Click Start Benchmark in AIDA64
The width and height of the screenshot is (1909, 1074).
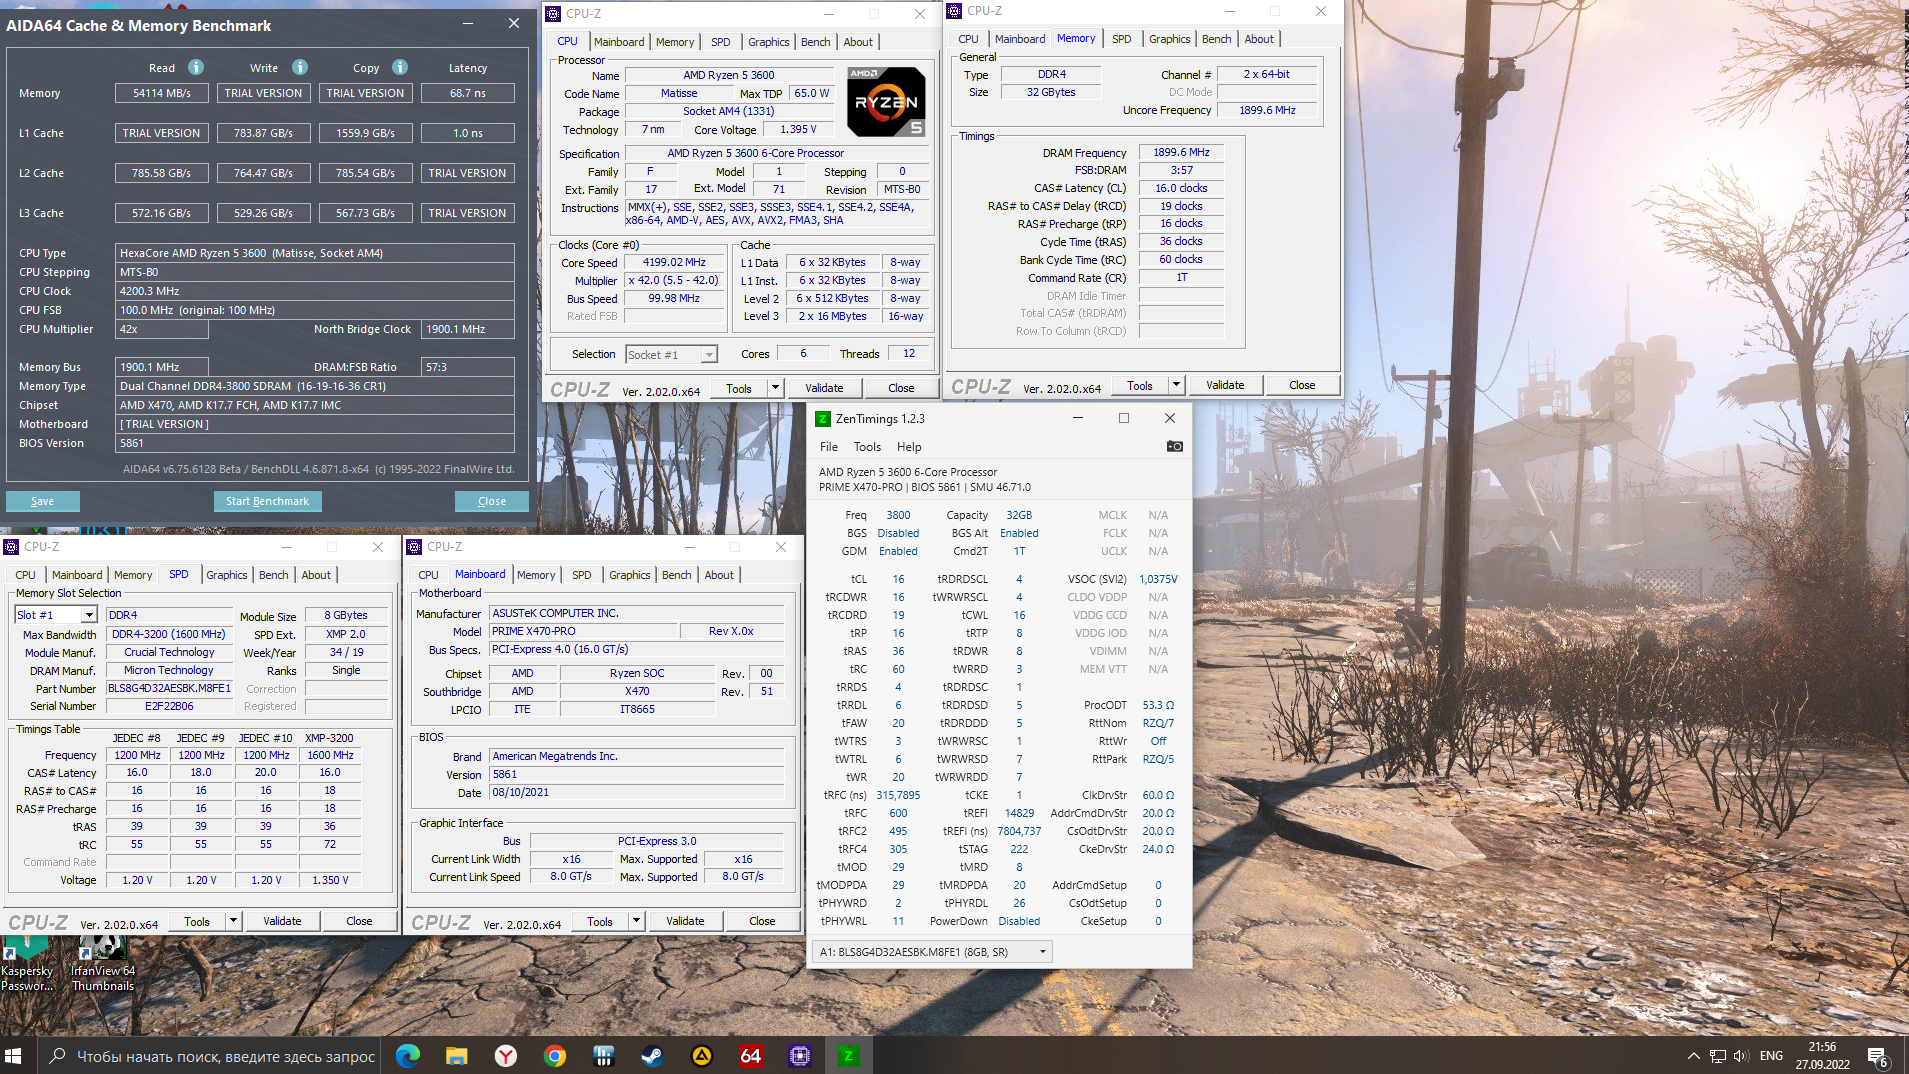(267, 501)
